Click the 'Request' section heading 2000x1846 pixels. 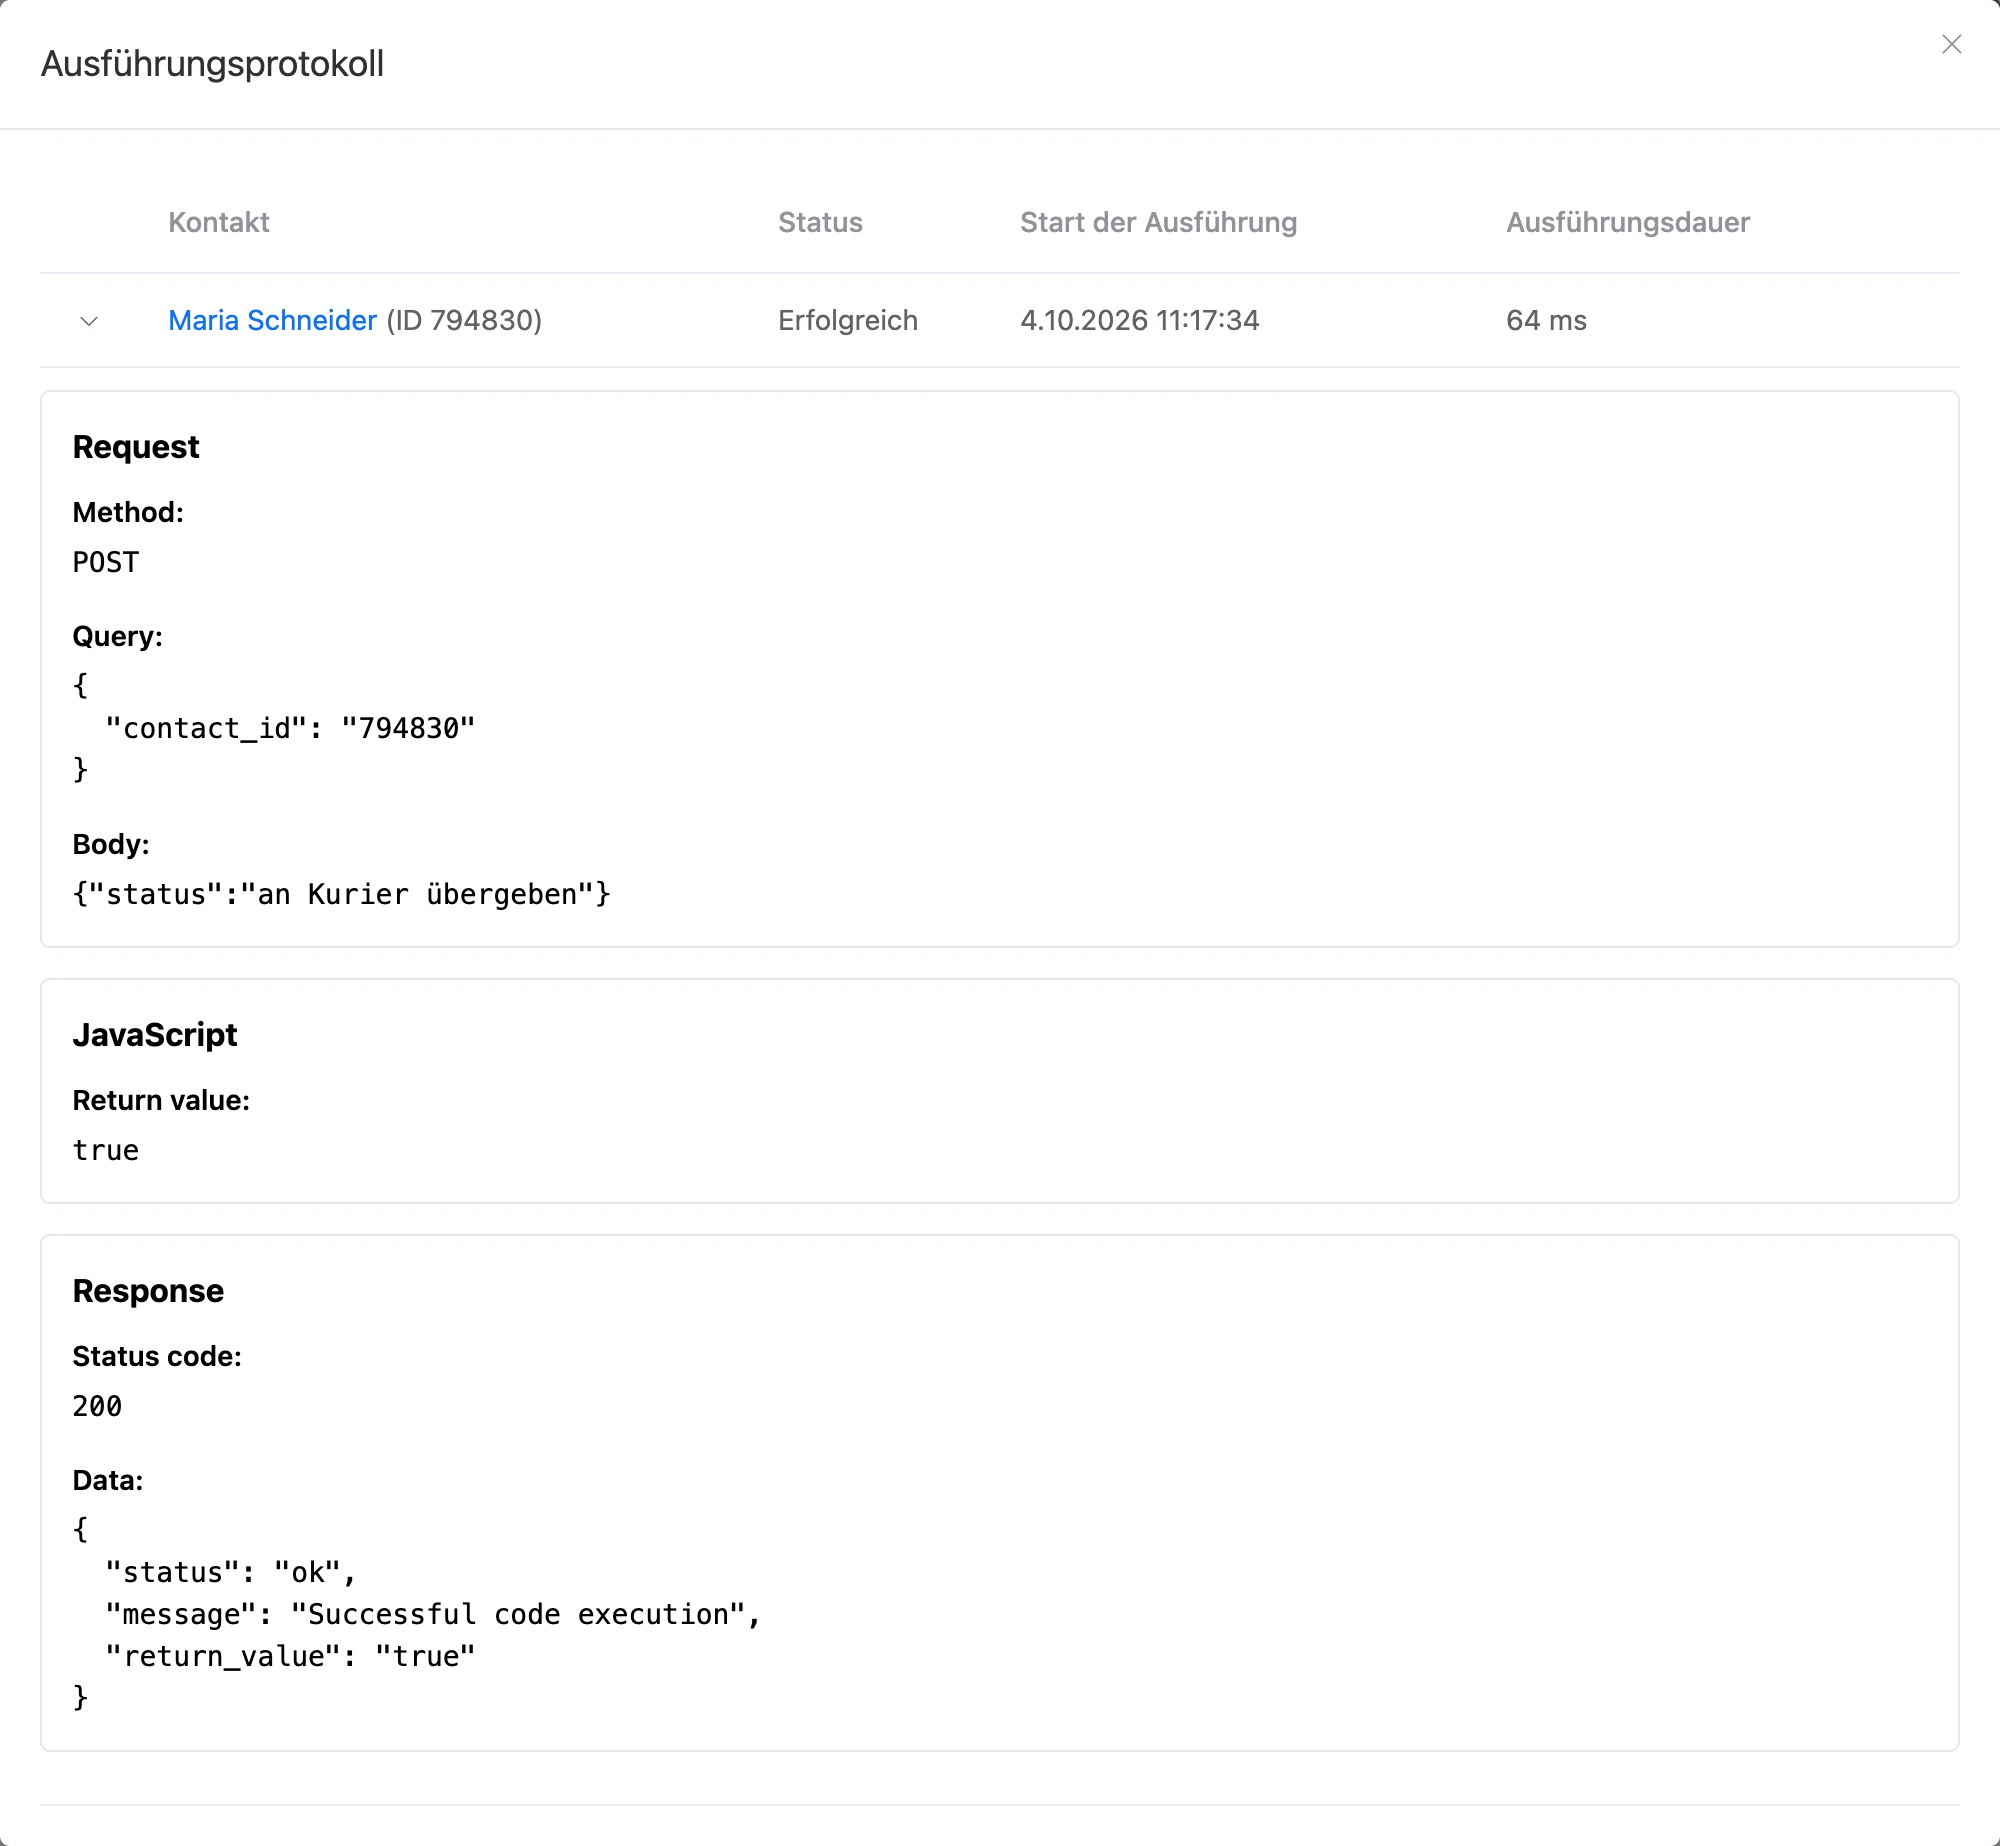136,447
